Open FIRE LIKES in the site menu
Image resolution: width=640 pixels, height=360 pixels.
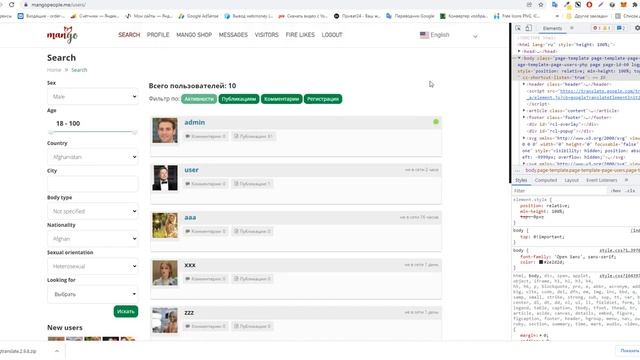click(x=300, y=35)
